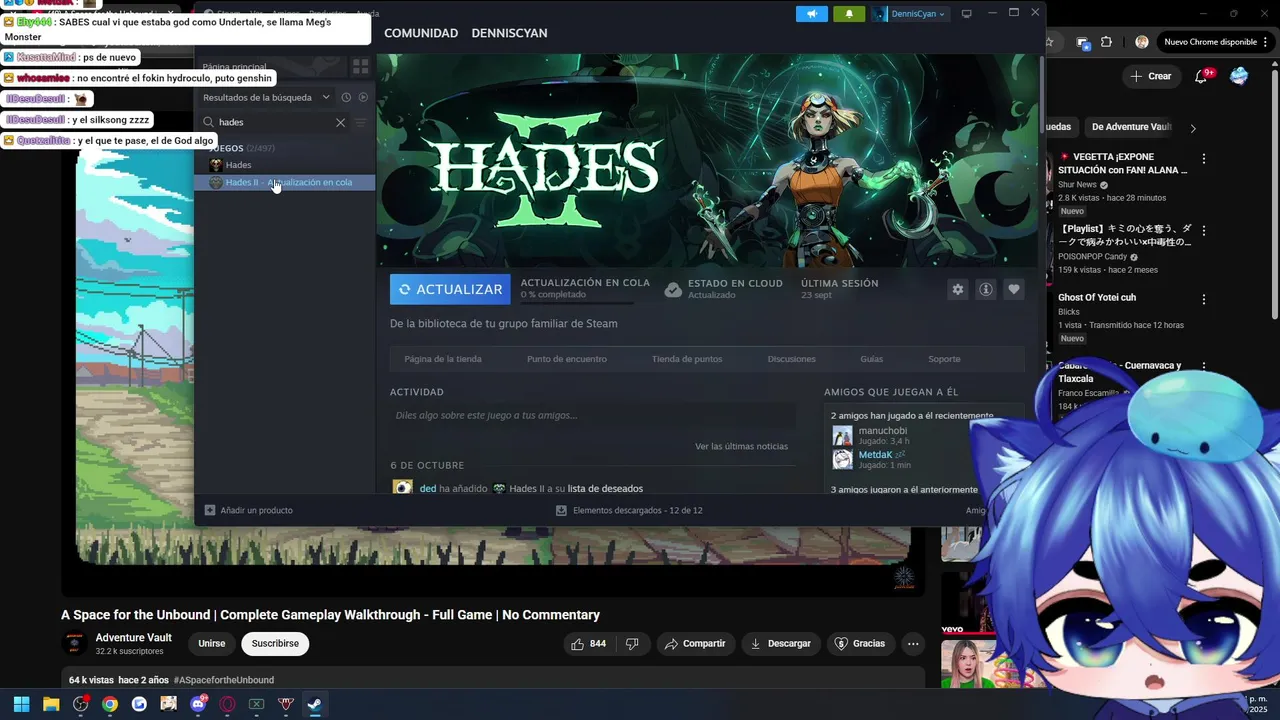1280x720 pixels.
Task: Open File Explorer from taskbar
Action: [x=51, y=704]
